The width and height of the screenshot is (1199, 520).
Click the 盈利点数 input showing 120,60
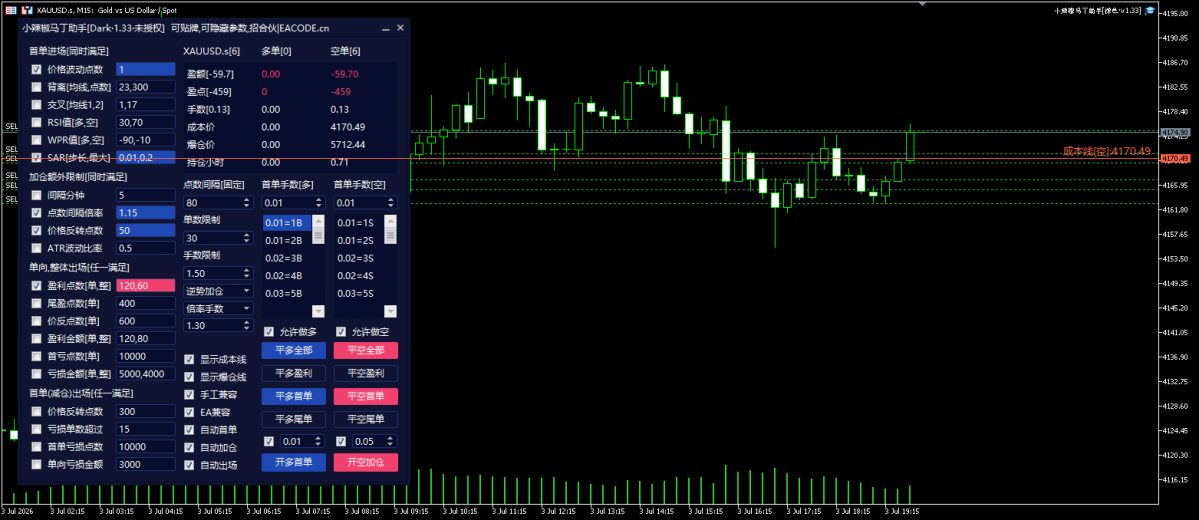coord(145,286)
